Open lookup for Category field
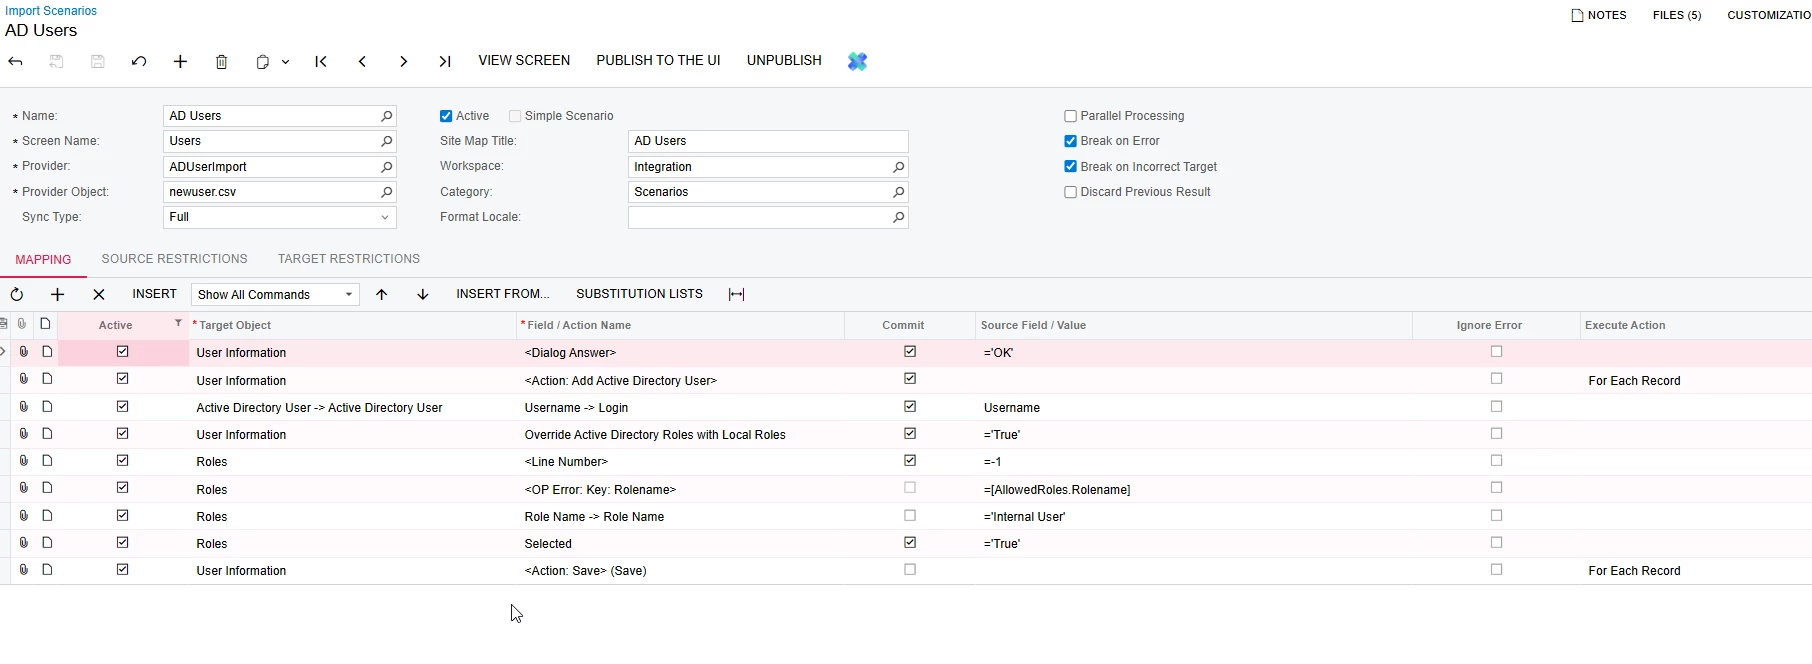This screenshot has height=664, width=1812. click(x=898, y=192)
